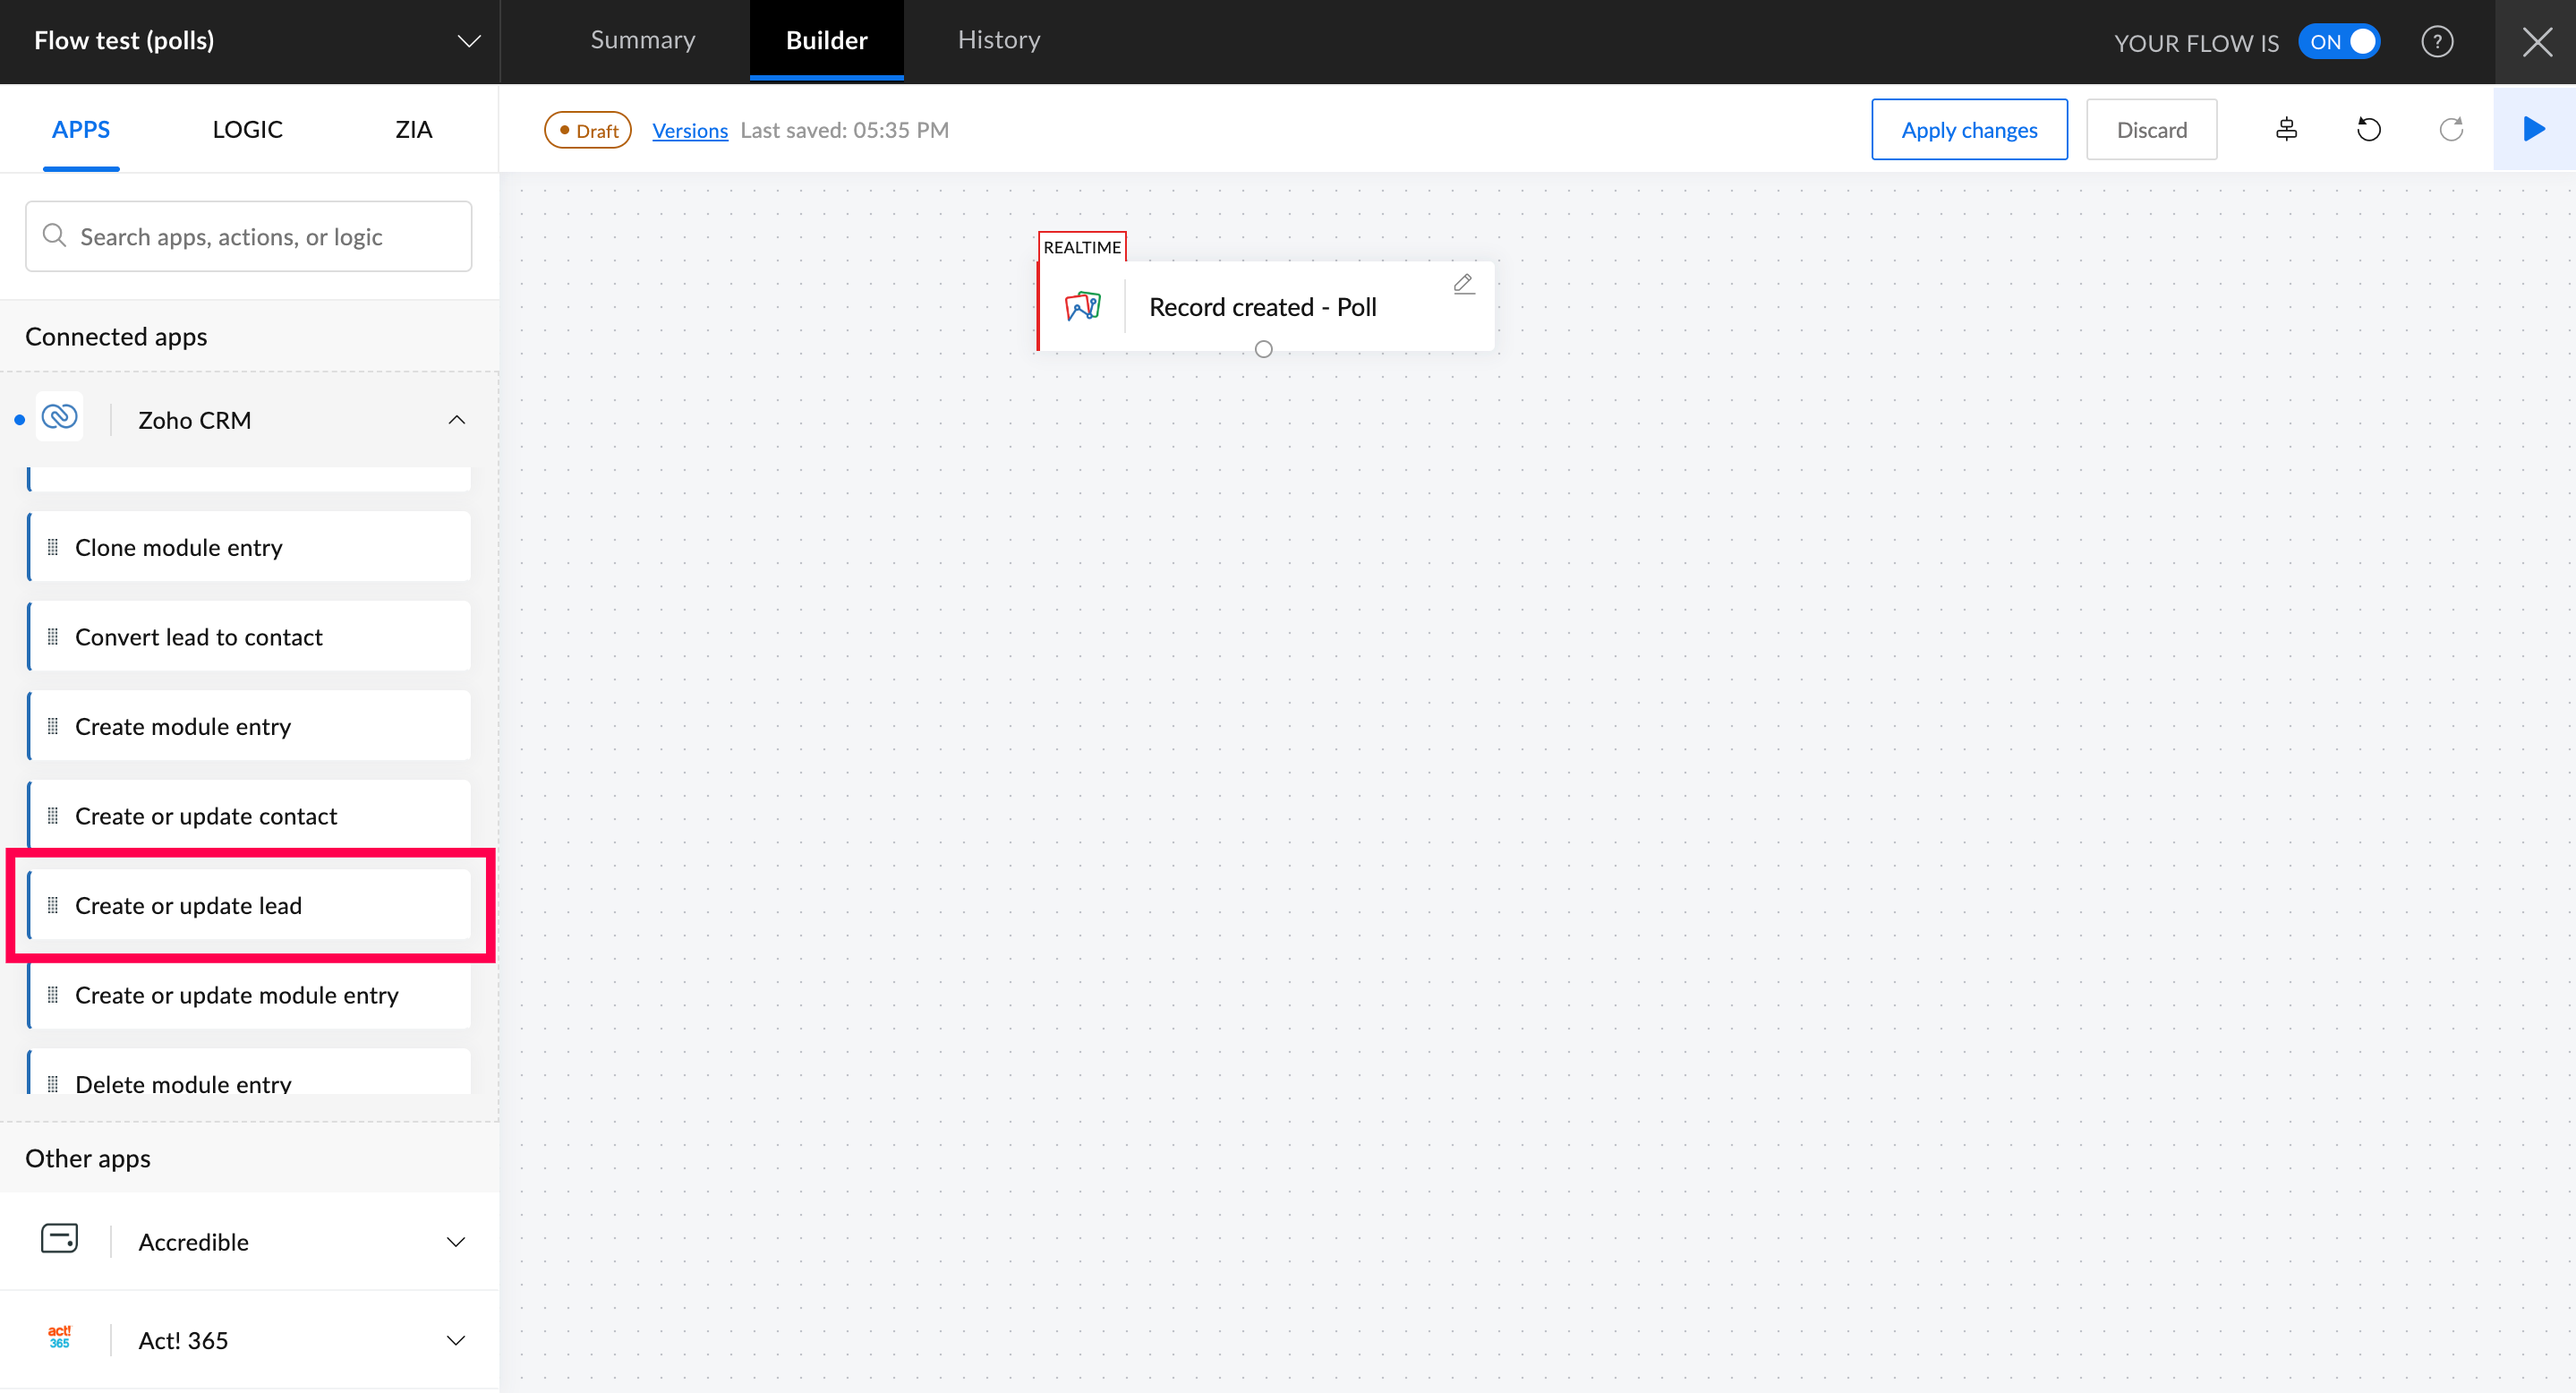Expand the Act! 365 app section

click(x=456, y=1340)
